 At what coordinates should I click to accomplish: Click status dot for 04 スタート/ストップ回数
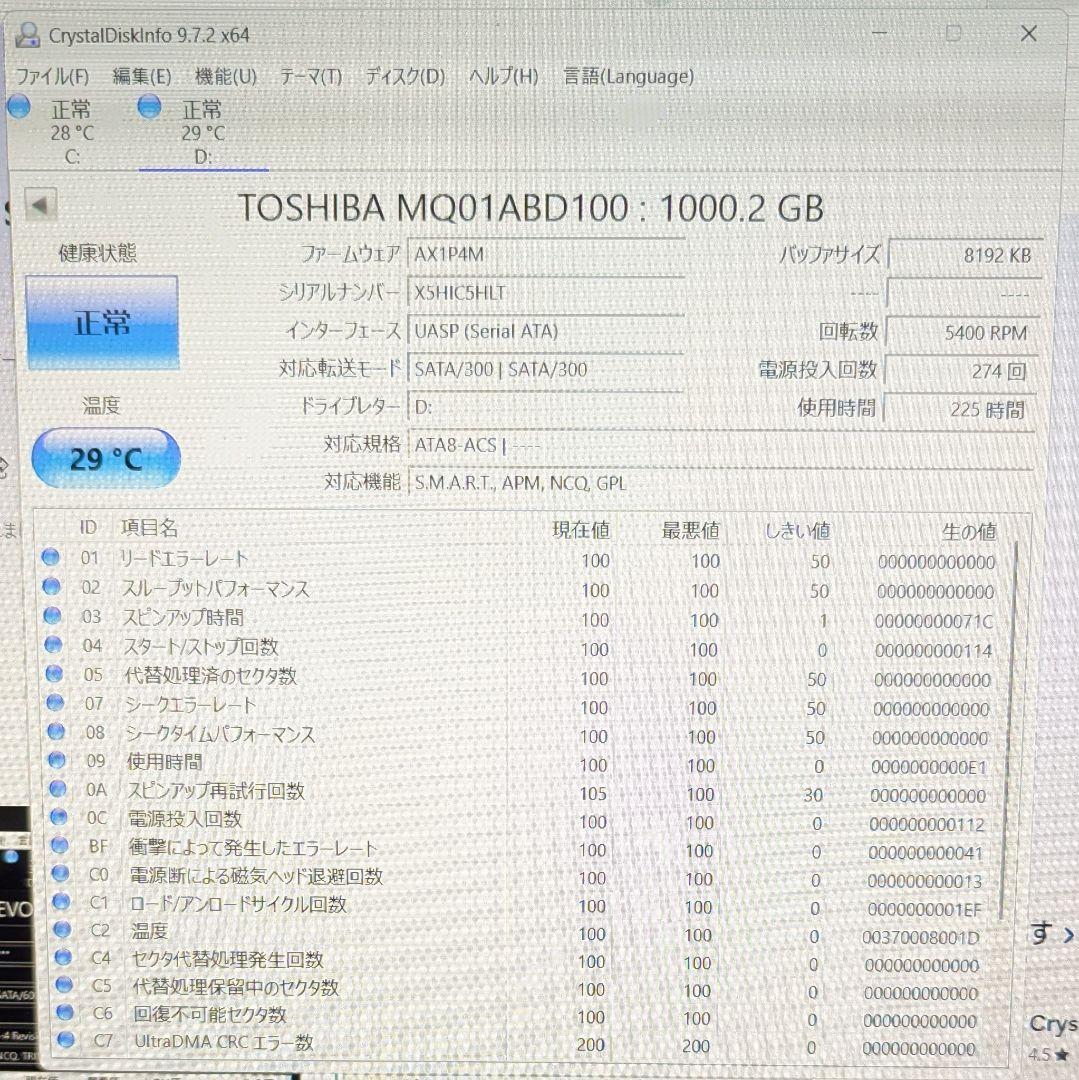(x=53, y=645)
